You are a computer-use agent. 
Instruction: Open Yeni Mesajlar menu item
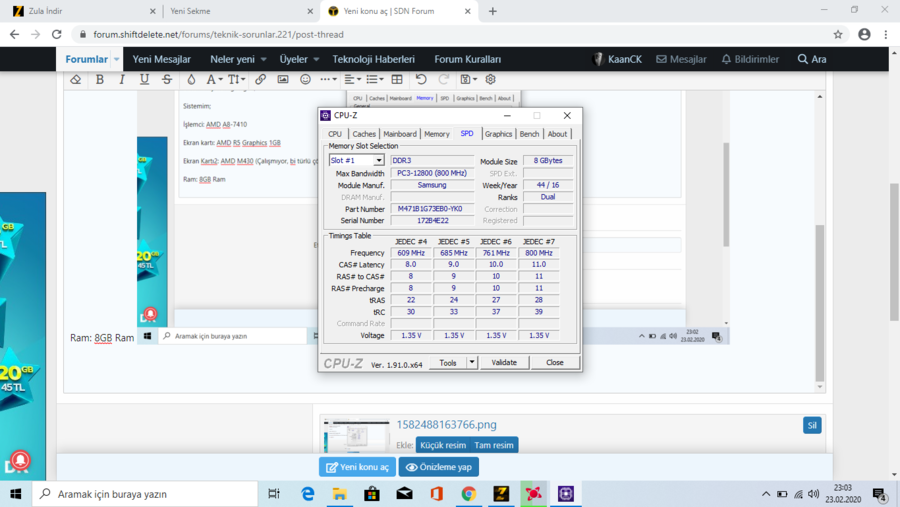click(x=162, y=59)
